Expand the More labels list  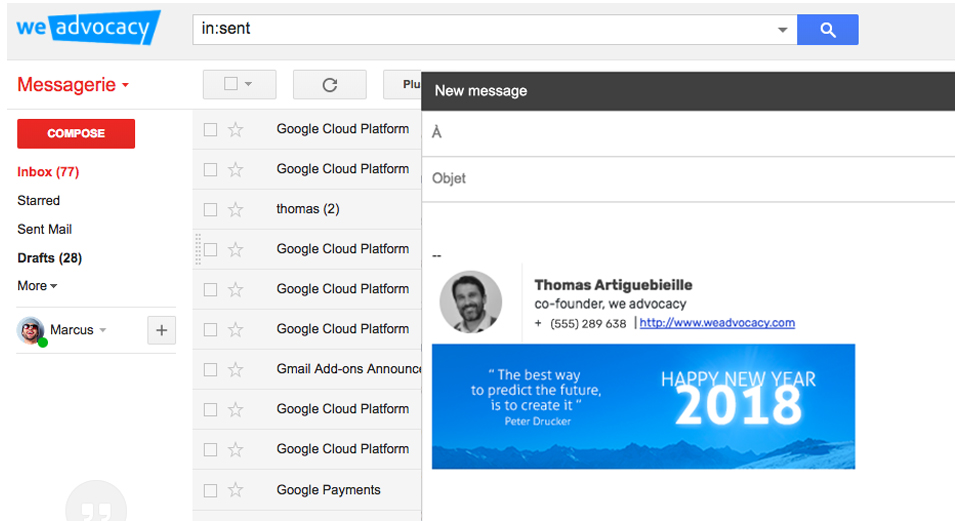(x=37, y=286)
